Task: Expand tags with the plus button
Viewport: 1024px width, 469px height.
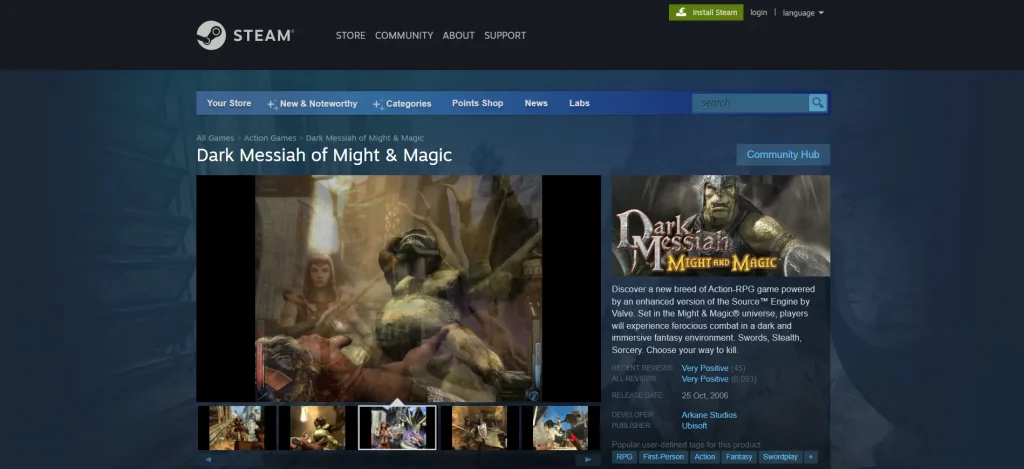Action: click(810, 457)
